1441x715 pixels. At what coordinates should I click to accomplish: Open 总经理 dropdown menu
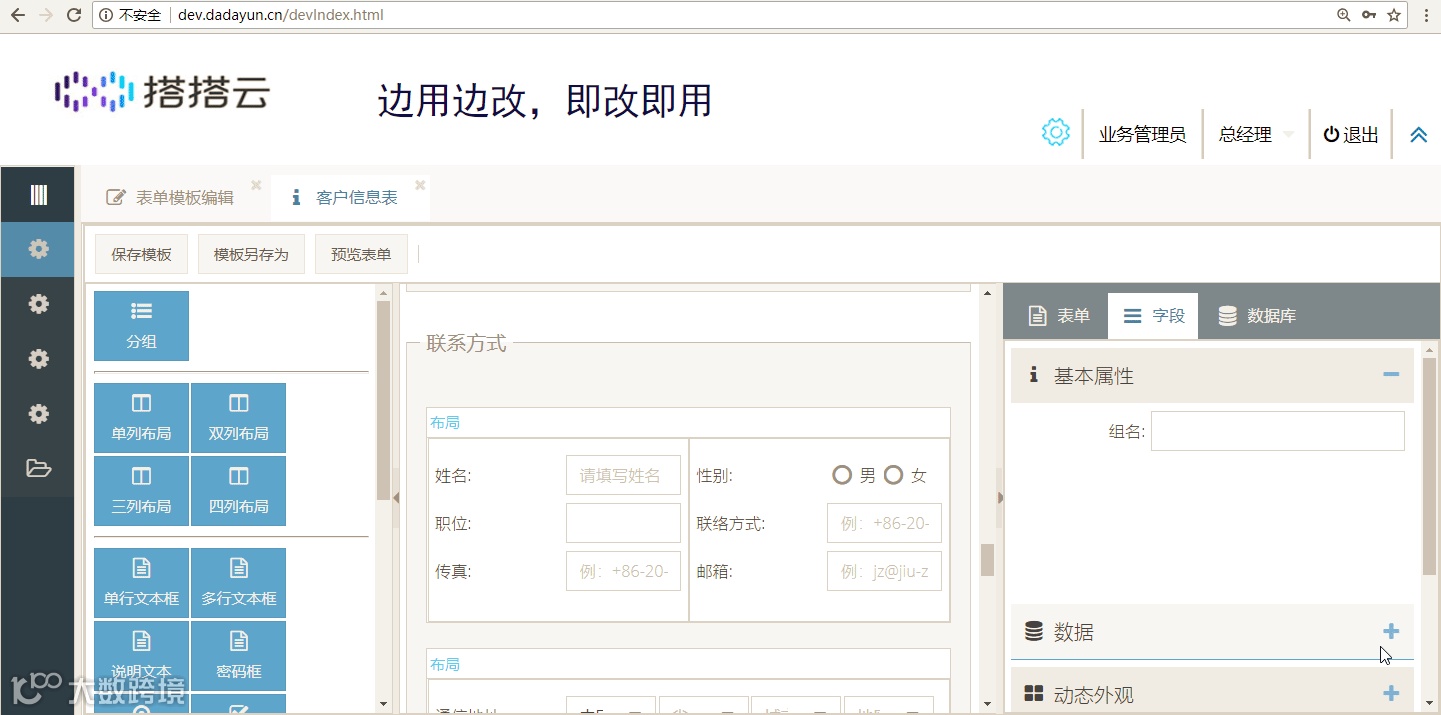1256,135
